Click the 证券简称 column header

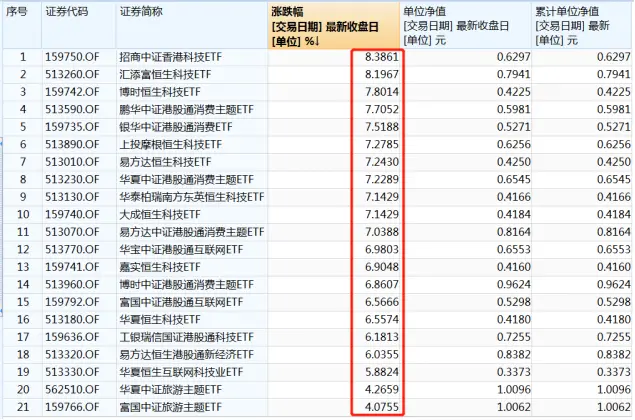192,26
